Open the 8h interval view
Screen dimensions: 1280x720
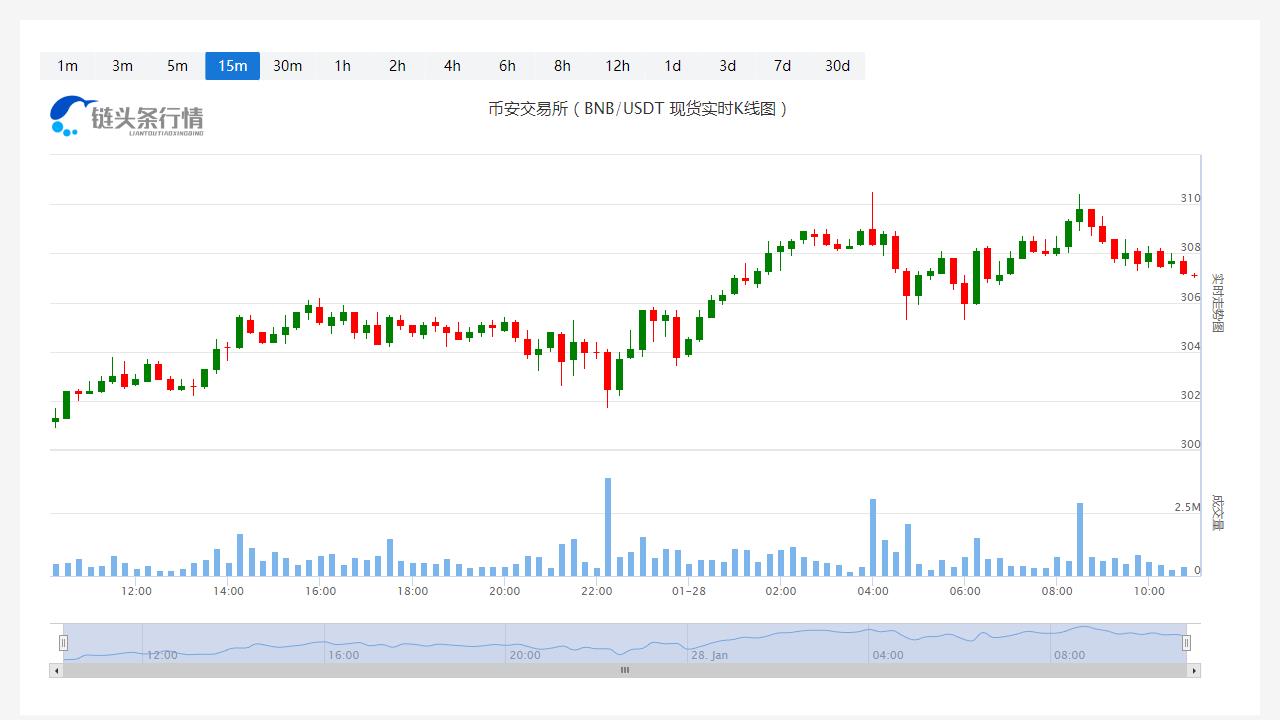(x=562, y=66)
